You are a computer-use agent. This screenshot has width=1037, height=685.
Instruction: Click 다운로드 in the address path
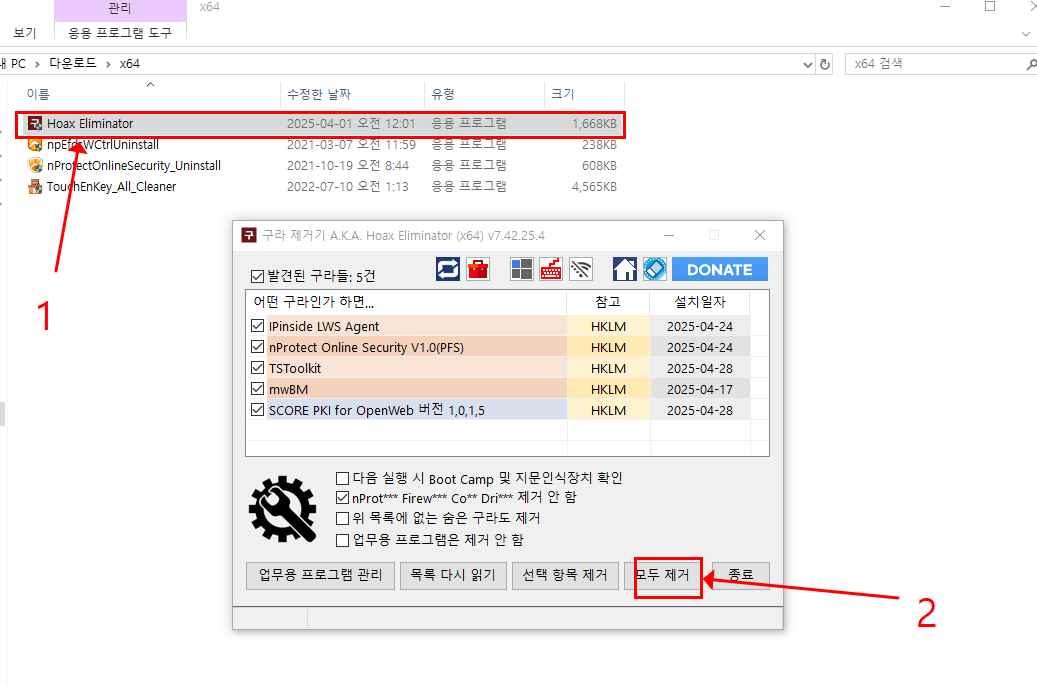pyautogui.click(x=73, y=63)
